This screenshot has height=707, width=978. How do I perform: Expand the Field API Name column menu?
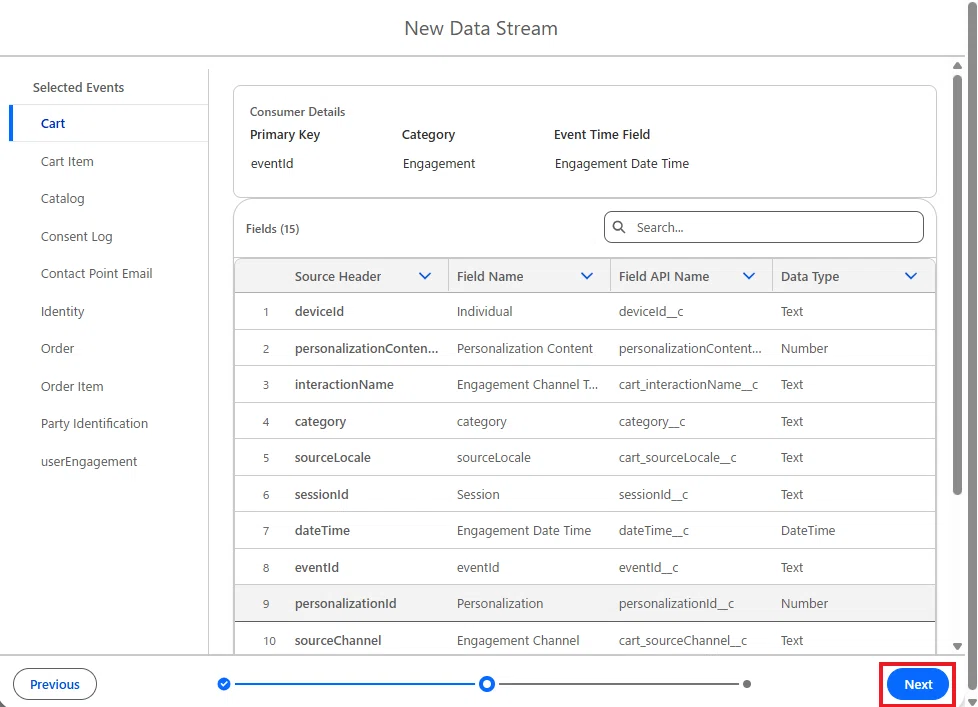749,276
